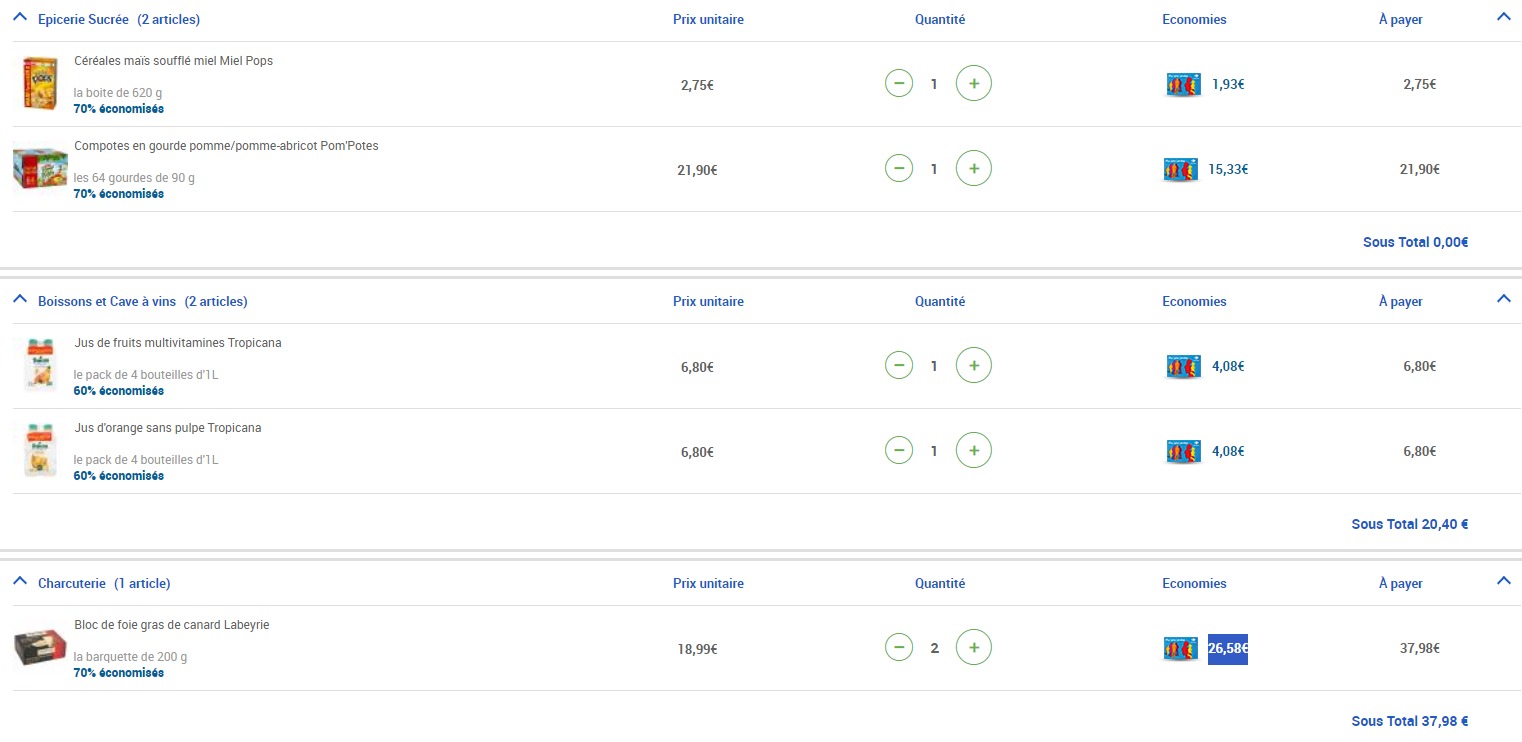Decrease quantity of Miel Pops cereal
Image resolution: width=1522 pixels, height=742 pixels.
(899, 84)
